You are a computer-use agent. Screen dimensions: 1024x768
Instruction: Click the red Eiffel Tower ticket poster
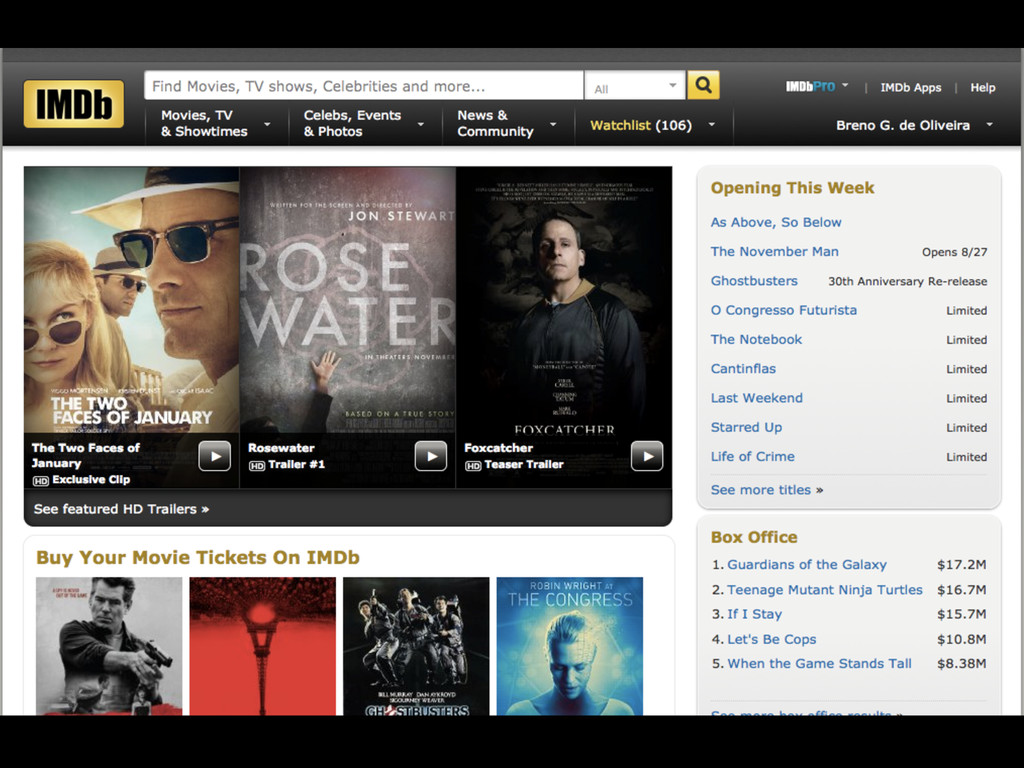point(263,646)
